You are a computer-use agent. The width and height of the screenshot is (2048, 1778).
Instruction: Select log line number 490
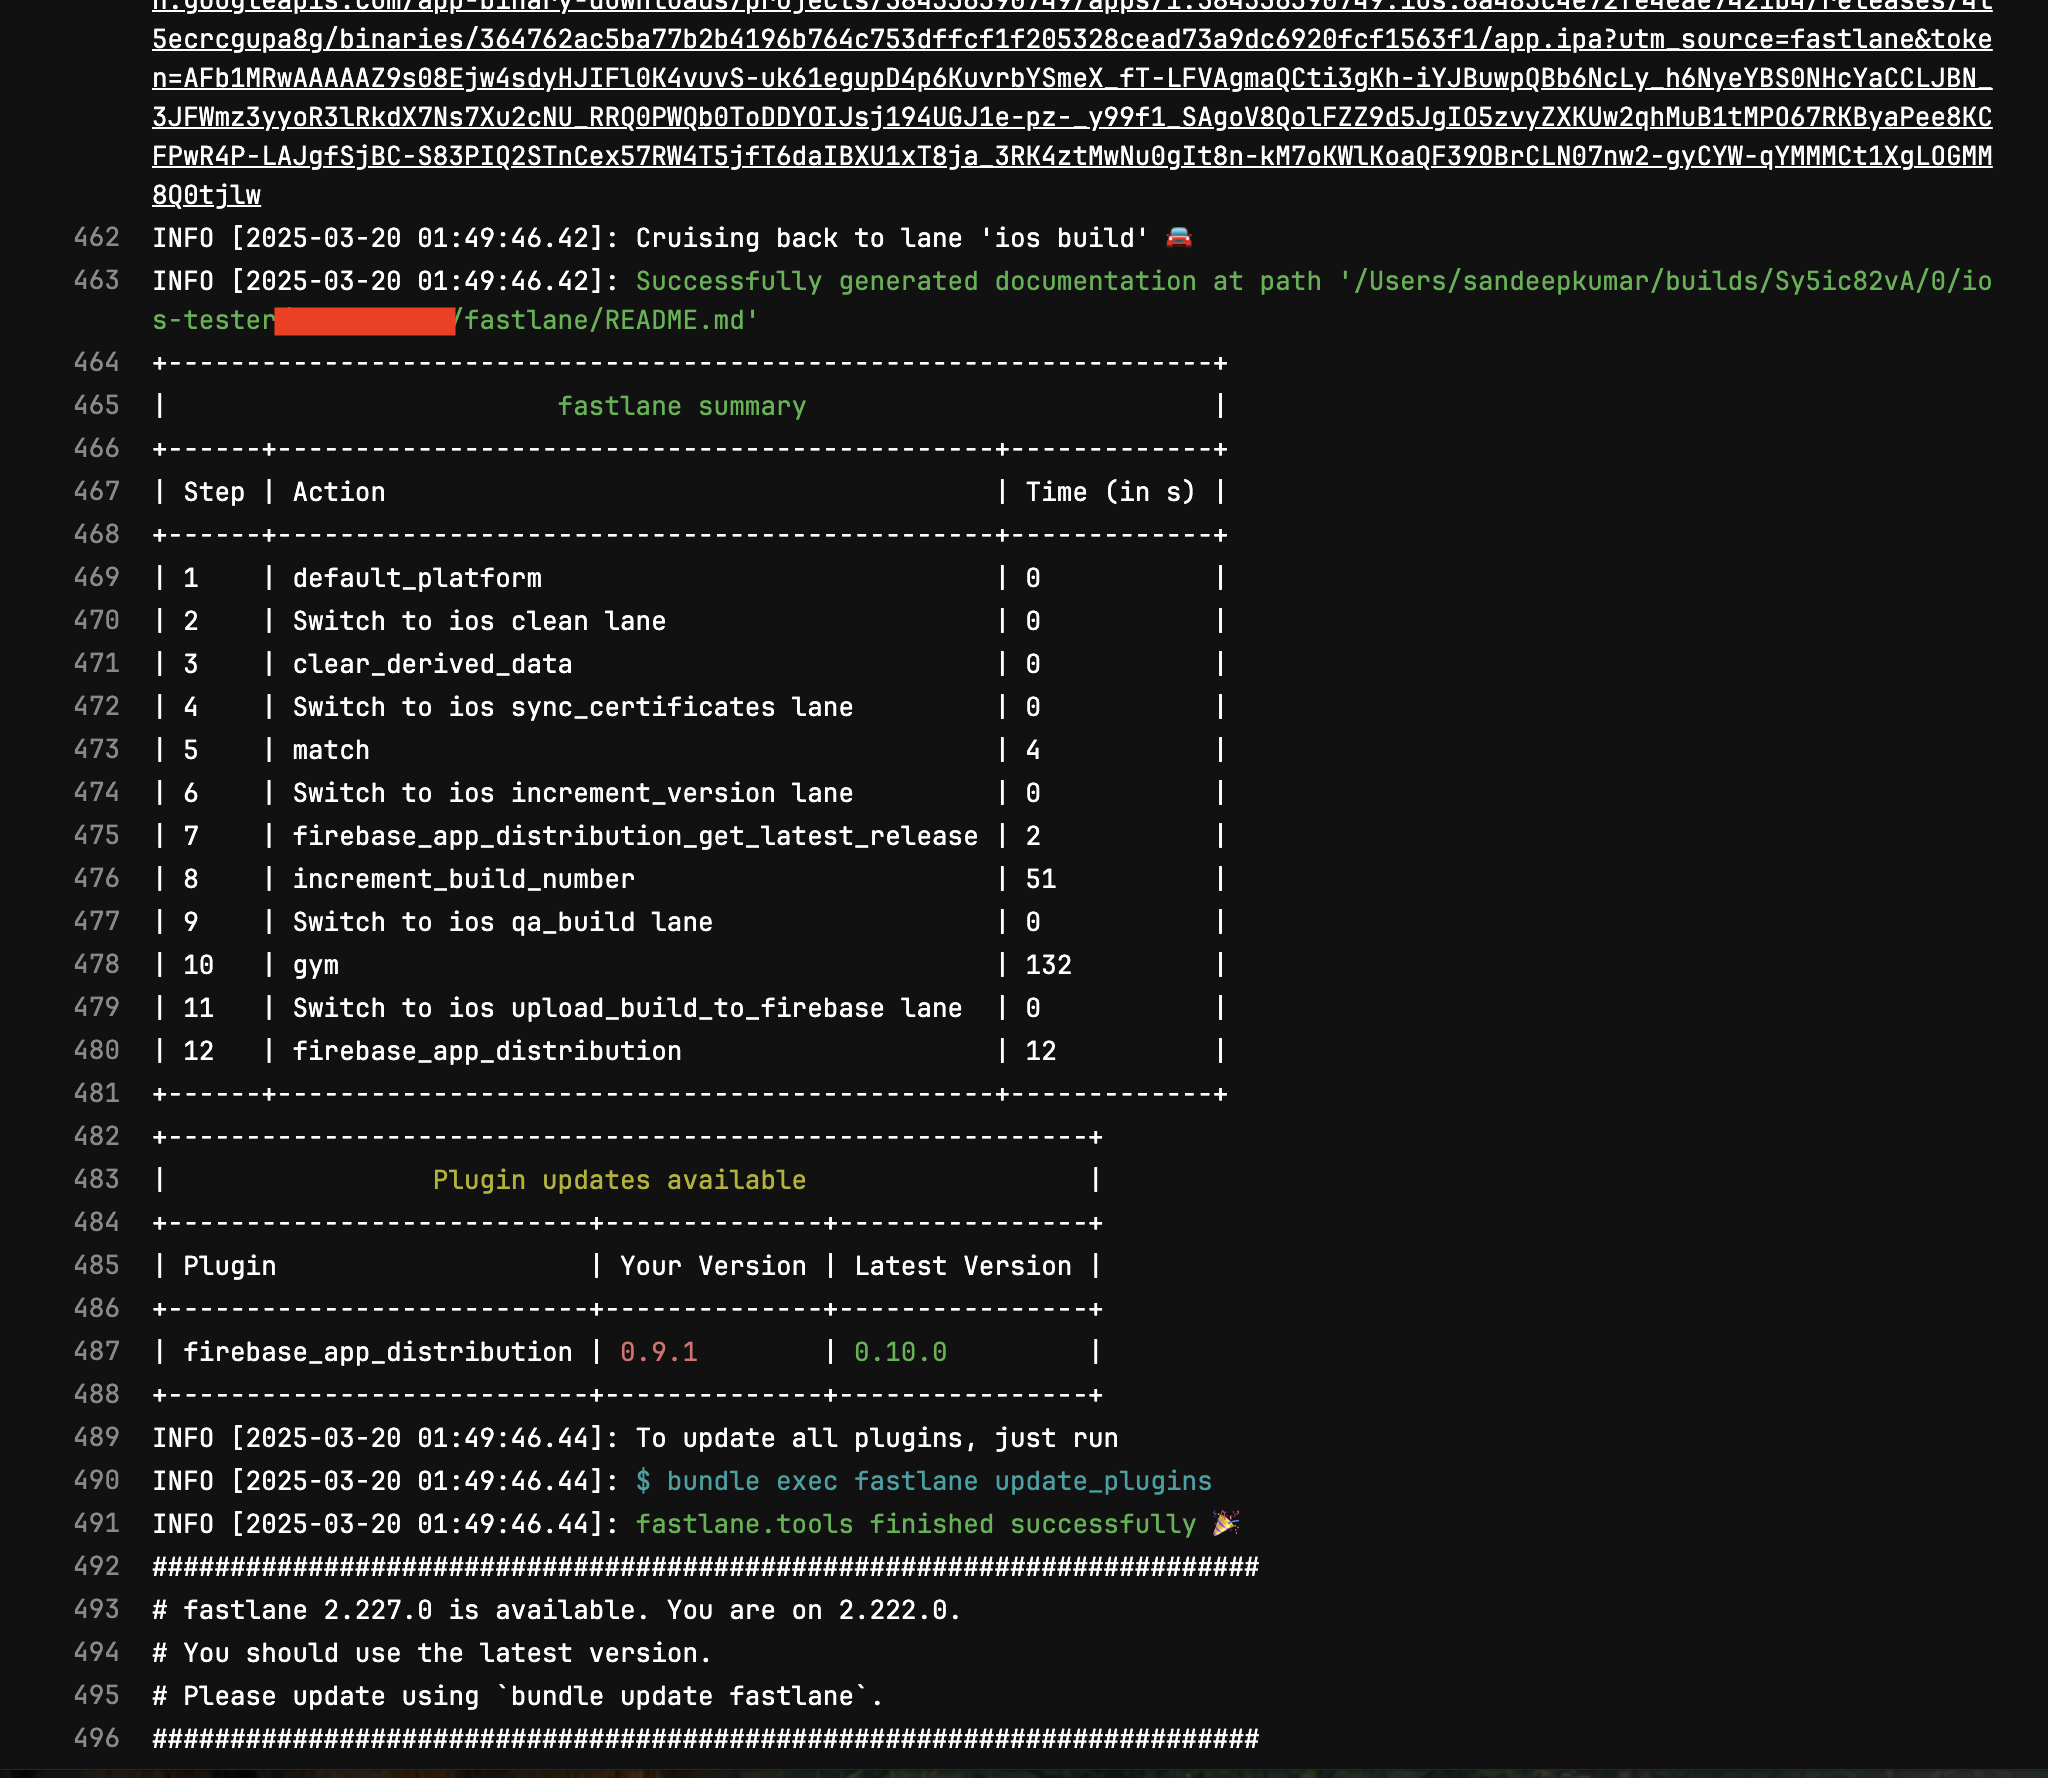point(96,1481)
